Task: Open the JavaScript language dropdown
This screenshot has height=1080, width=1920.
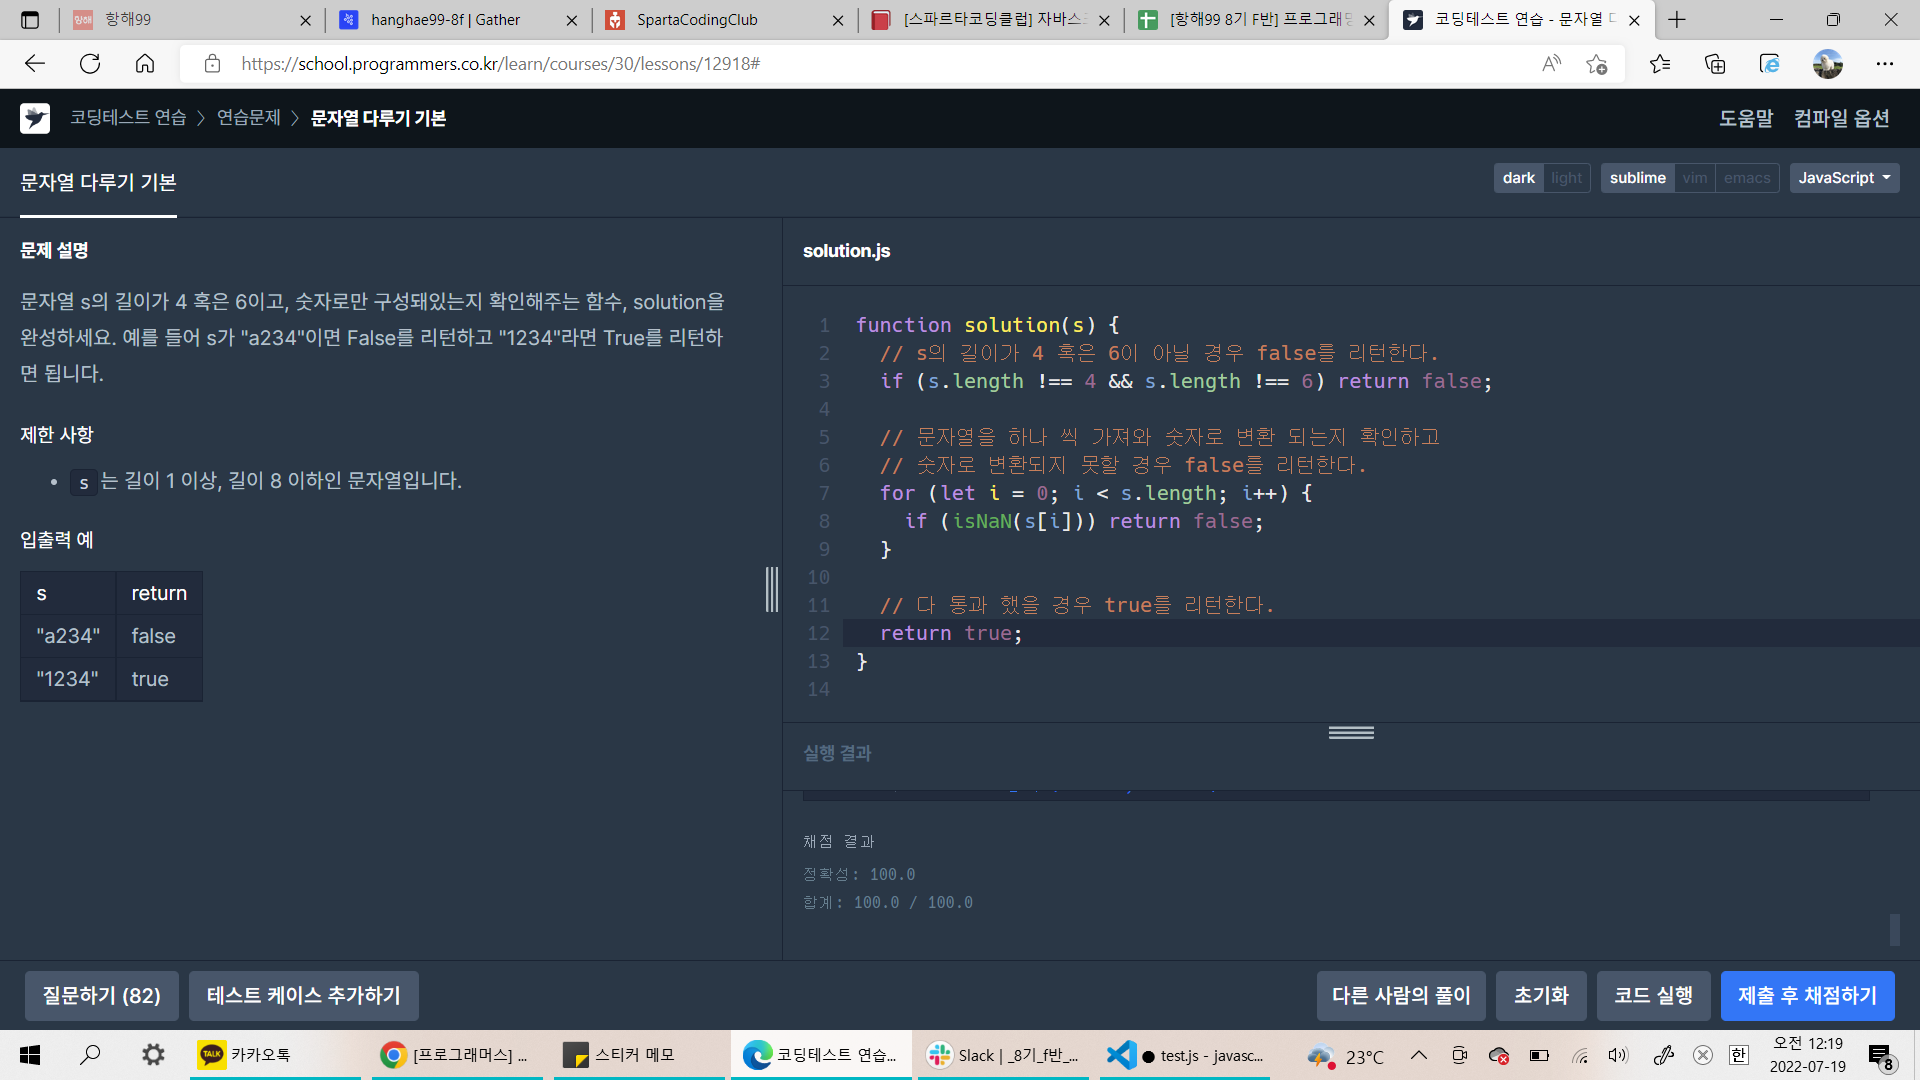Action: 1843,178
